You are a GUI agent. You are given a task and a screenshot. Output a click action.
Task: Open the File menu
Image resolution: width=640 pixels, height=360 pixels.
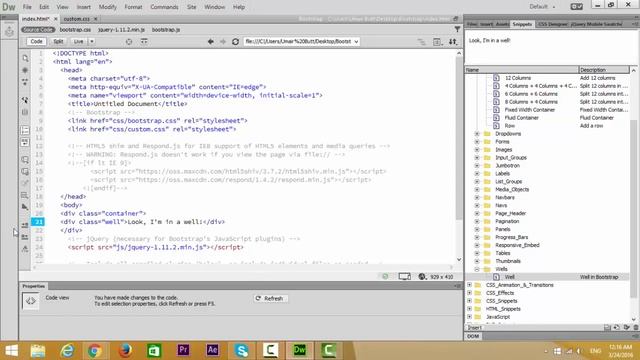coord(27,7)
